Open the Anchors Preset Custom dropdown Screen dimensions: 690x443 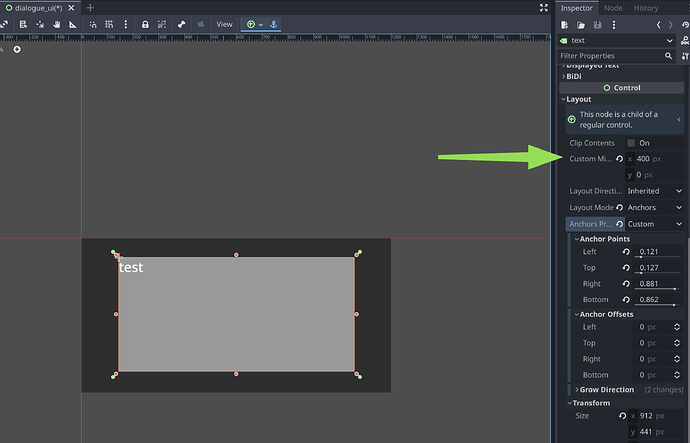click(655, 224)
